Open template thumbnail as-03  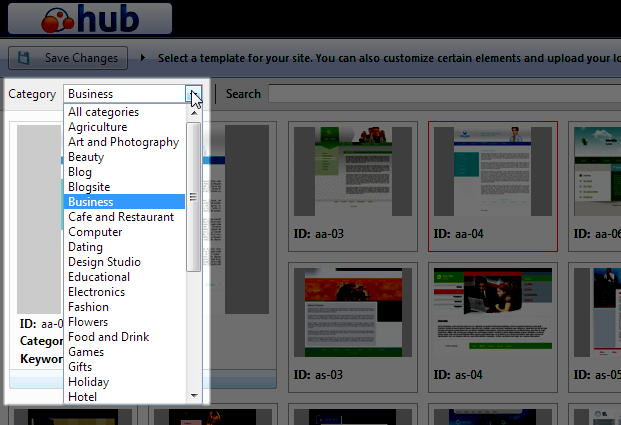(x=351, y=313)
